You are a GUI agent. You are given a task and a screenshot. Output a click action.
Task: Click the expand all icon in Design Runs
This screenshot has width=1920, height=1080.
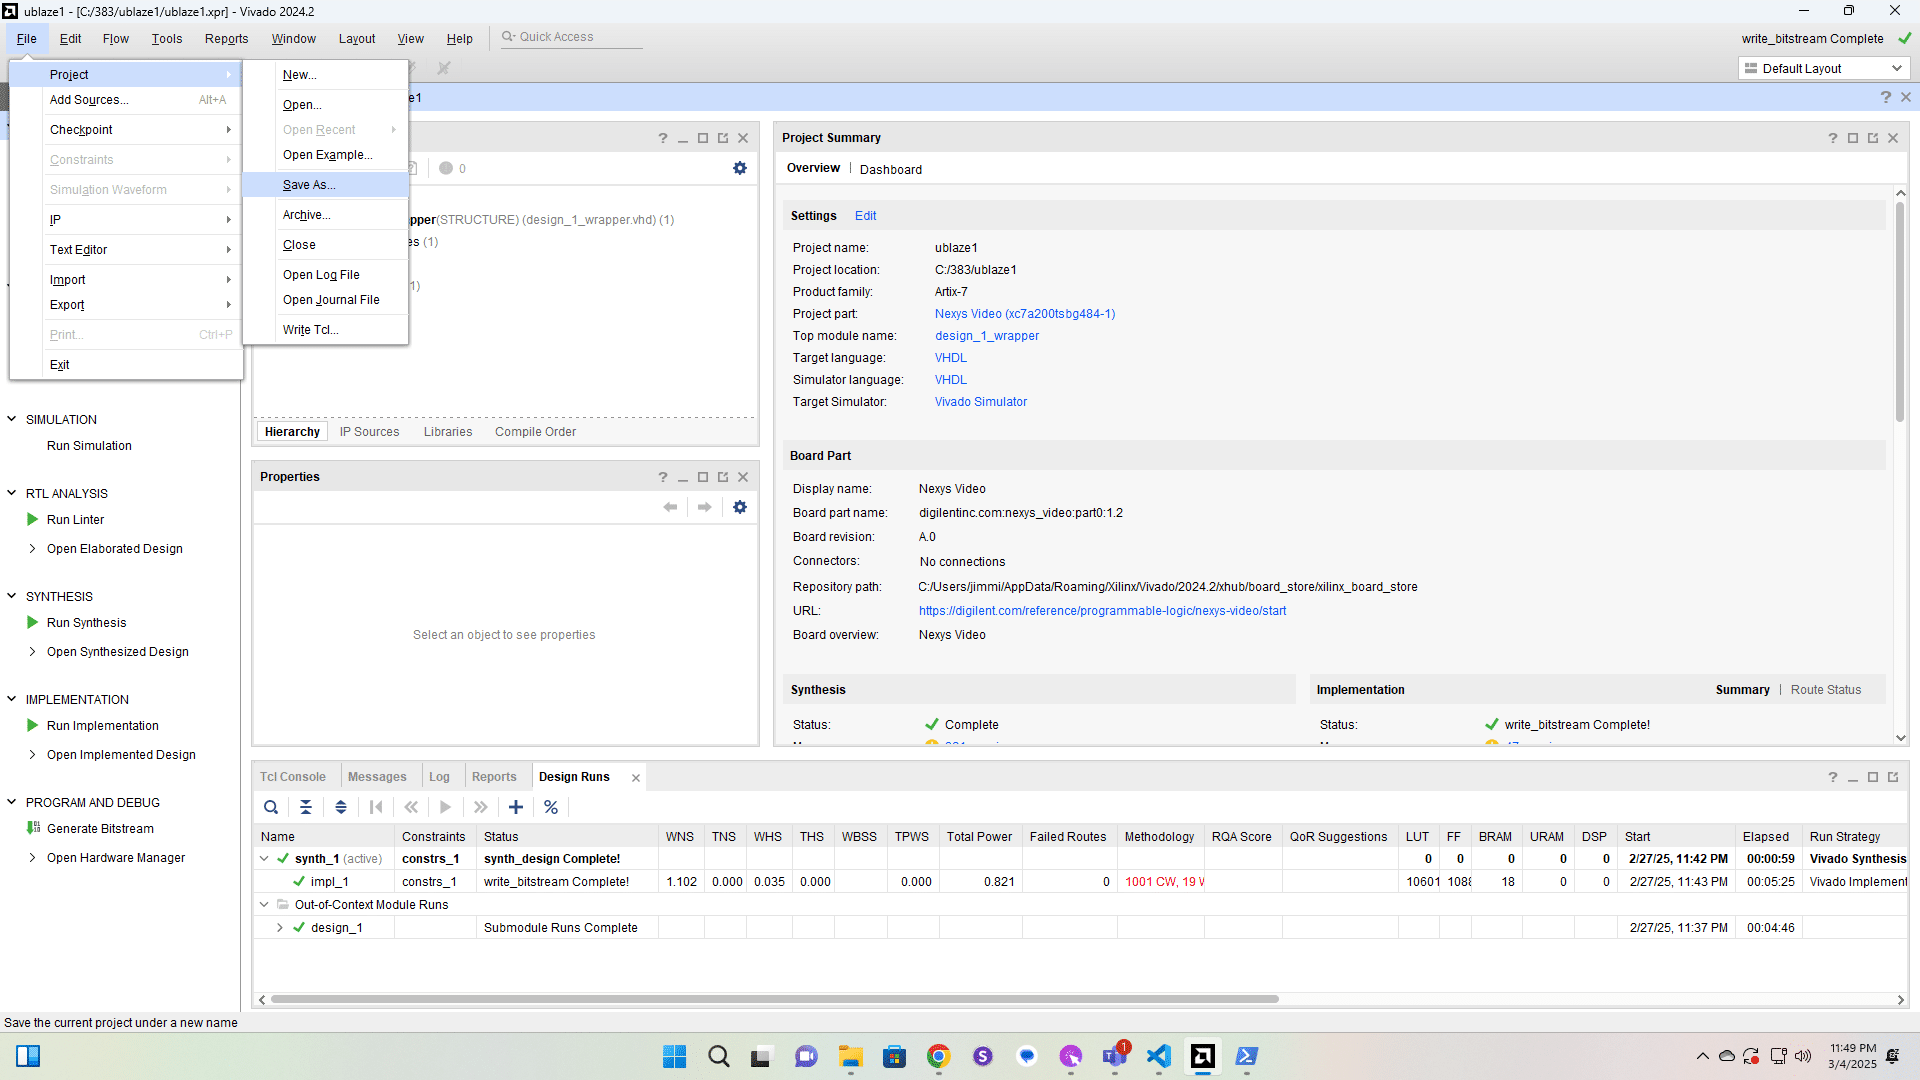click(x=341, y=807)
